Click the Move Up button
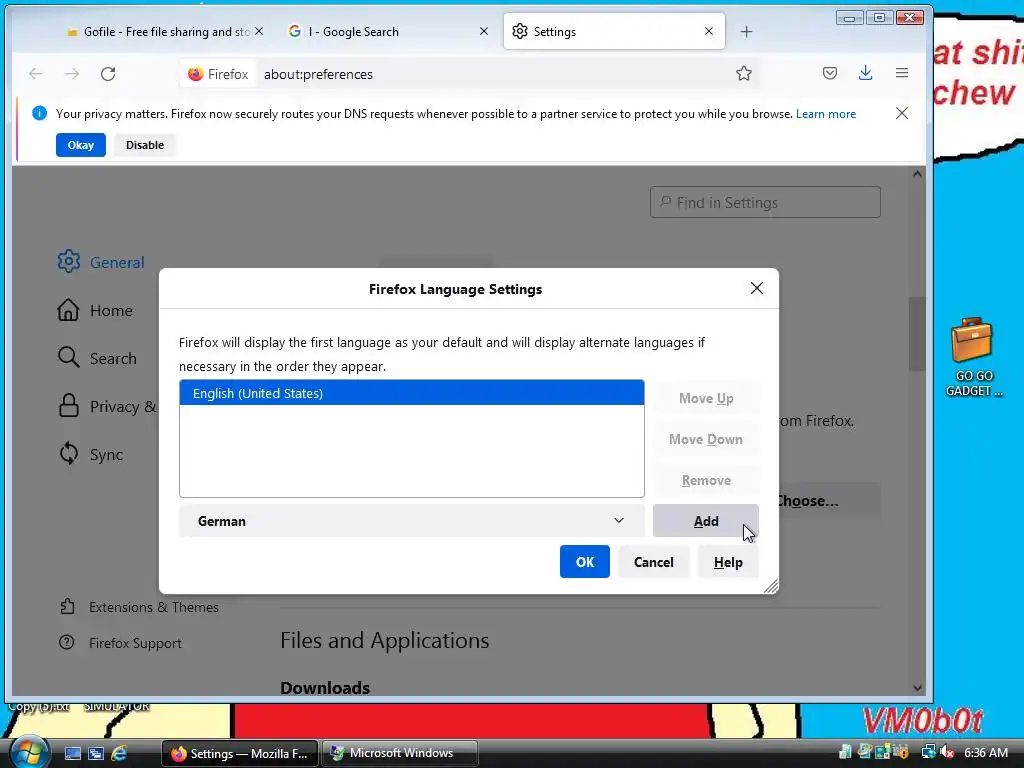Screen dimensions: 1024x768 point(705,398)
